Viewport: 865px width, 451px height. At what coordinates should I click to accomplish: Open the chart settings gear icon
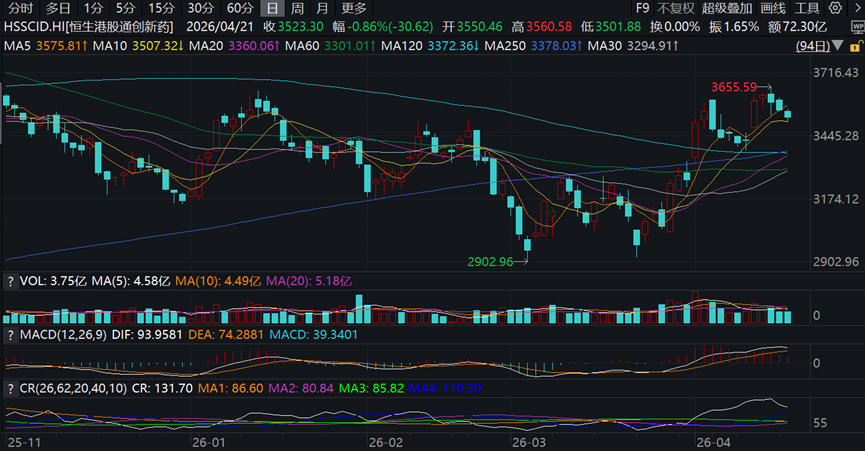[x=836, y=8]
